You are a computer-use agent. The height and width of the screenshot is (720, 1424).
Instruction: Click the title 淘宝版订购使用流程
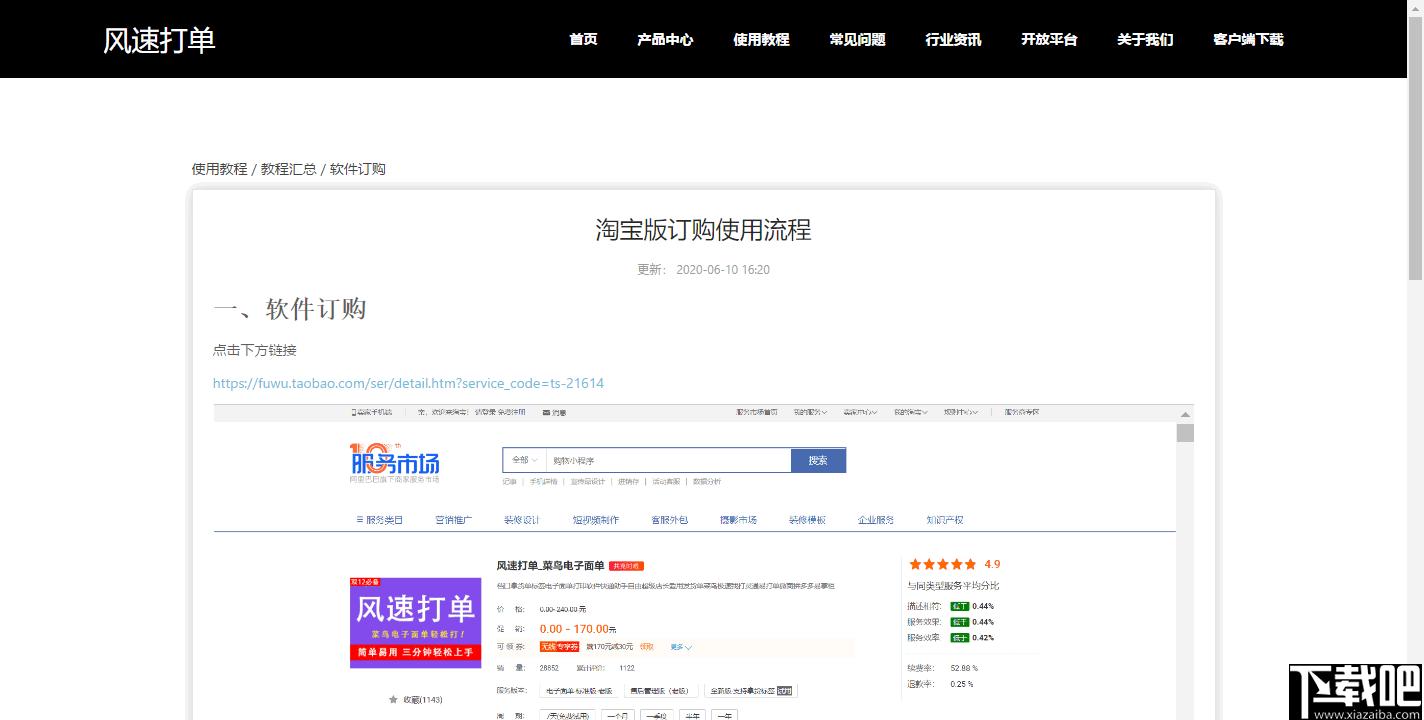[x=703, y=230]
